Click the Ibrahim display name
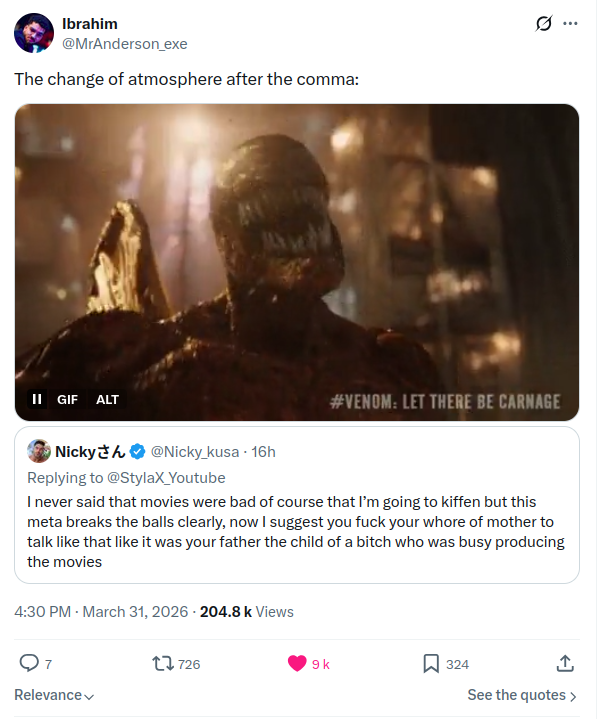603x719 pixels. pyautogui.click(x=90, y=24)
